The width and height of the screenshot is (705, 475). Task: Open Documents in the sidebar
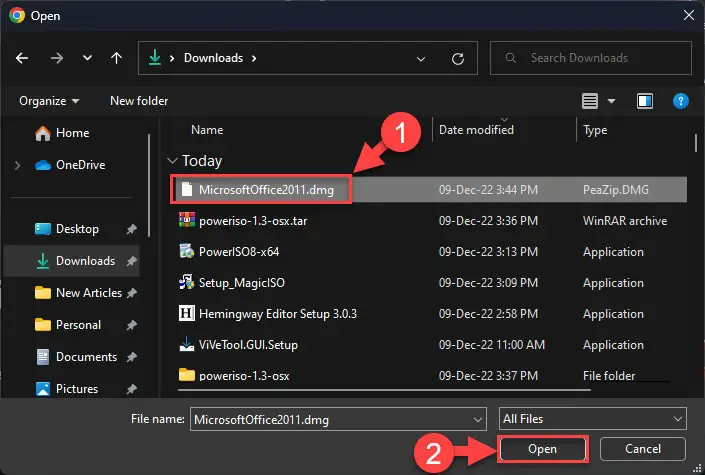76,357
